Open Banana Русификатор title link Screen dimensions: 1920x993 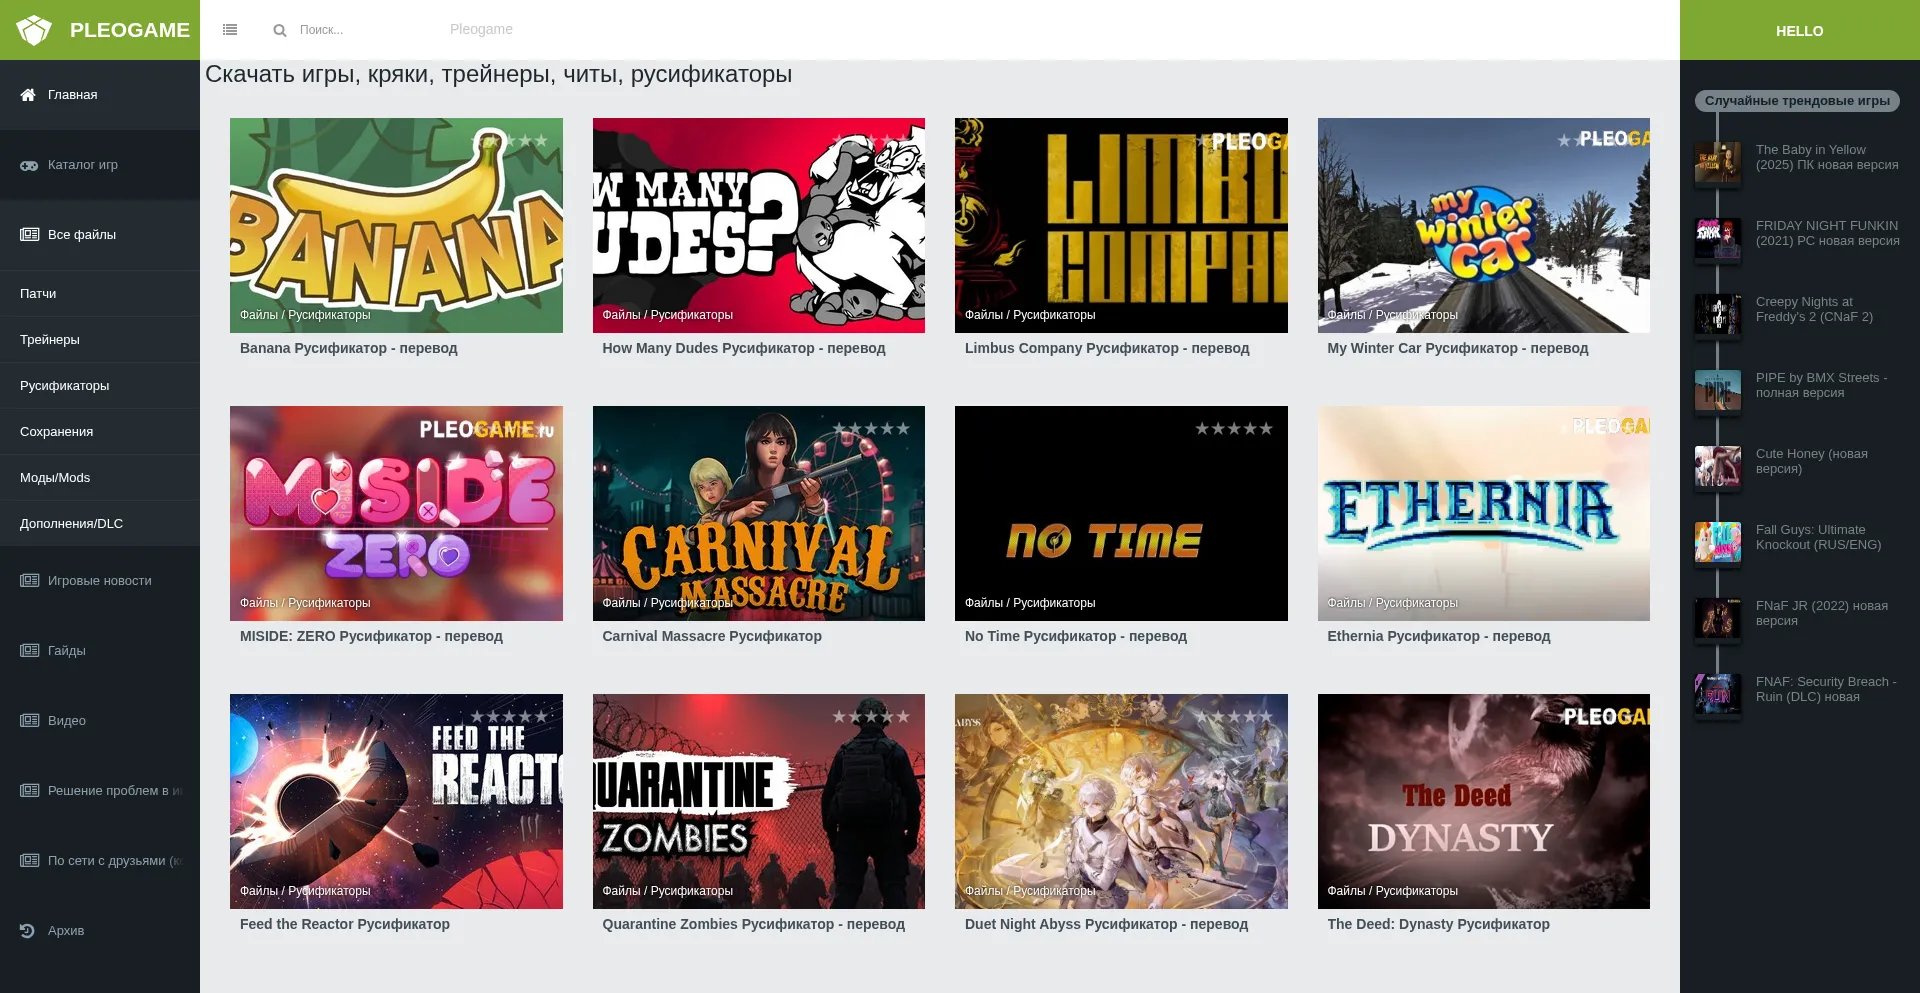coord(348,348)
